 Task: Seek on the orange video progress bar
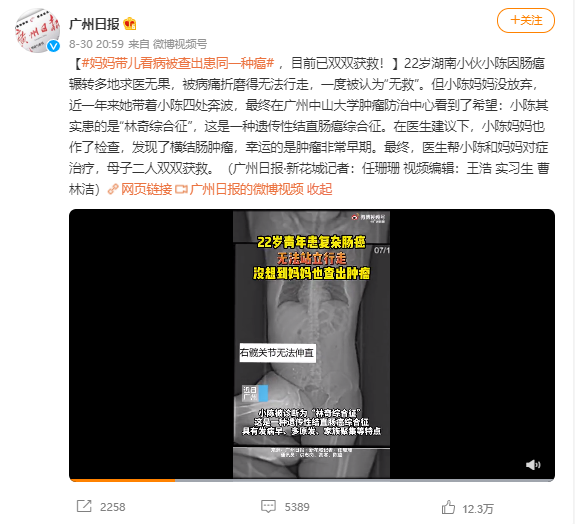click(312, 480)
